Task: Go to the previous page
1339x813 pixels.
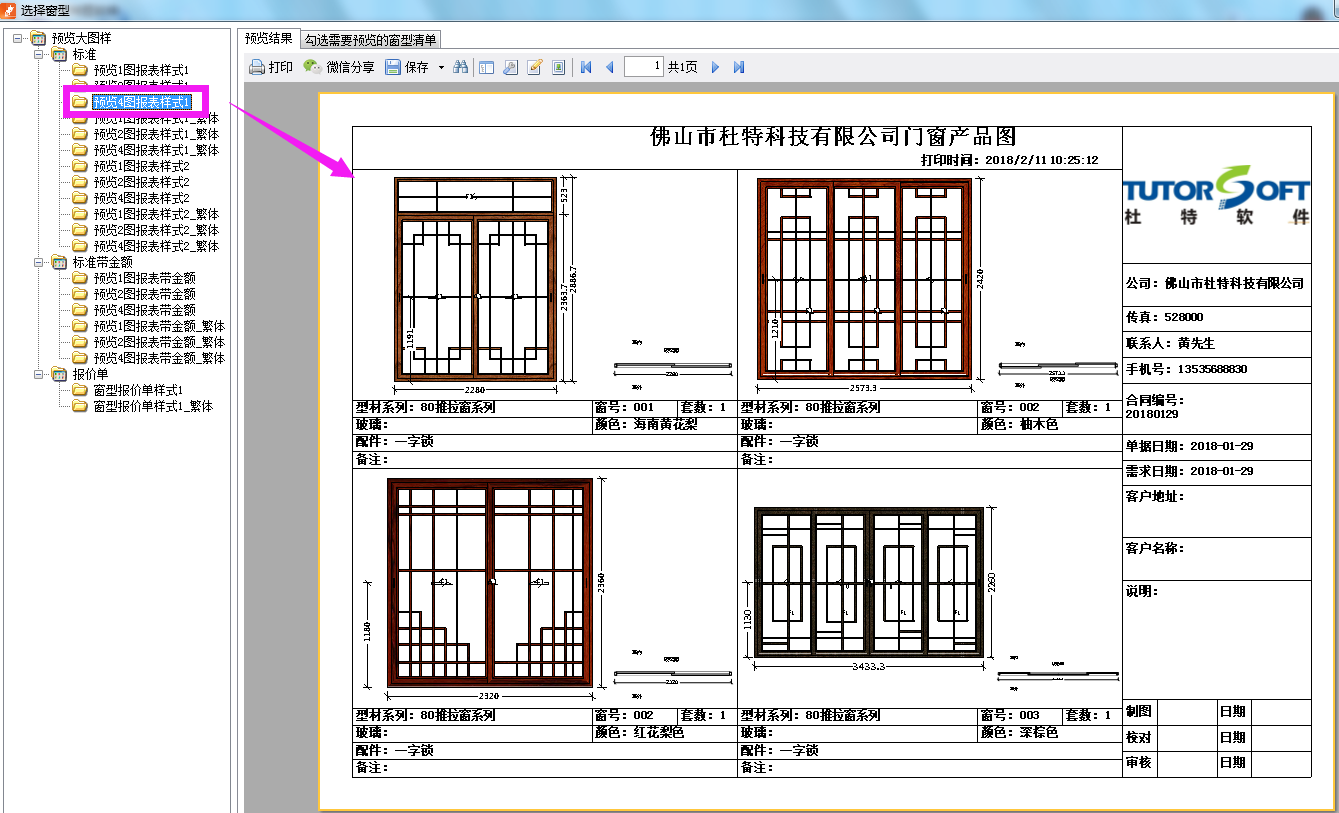Action: (610, 67)
